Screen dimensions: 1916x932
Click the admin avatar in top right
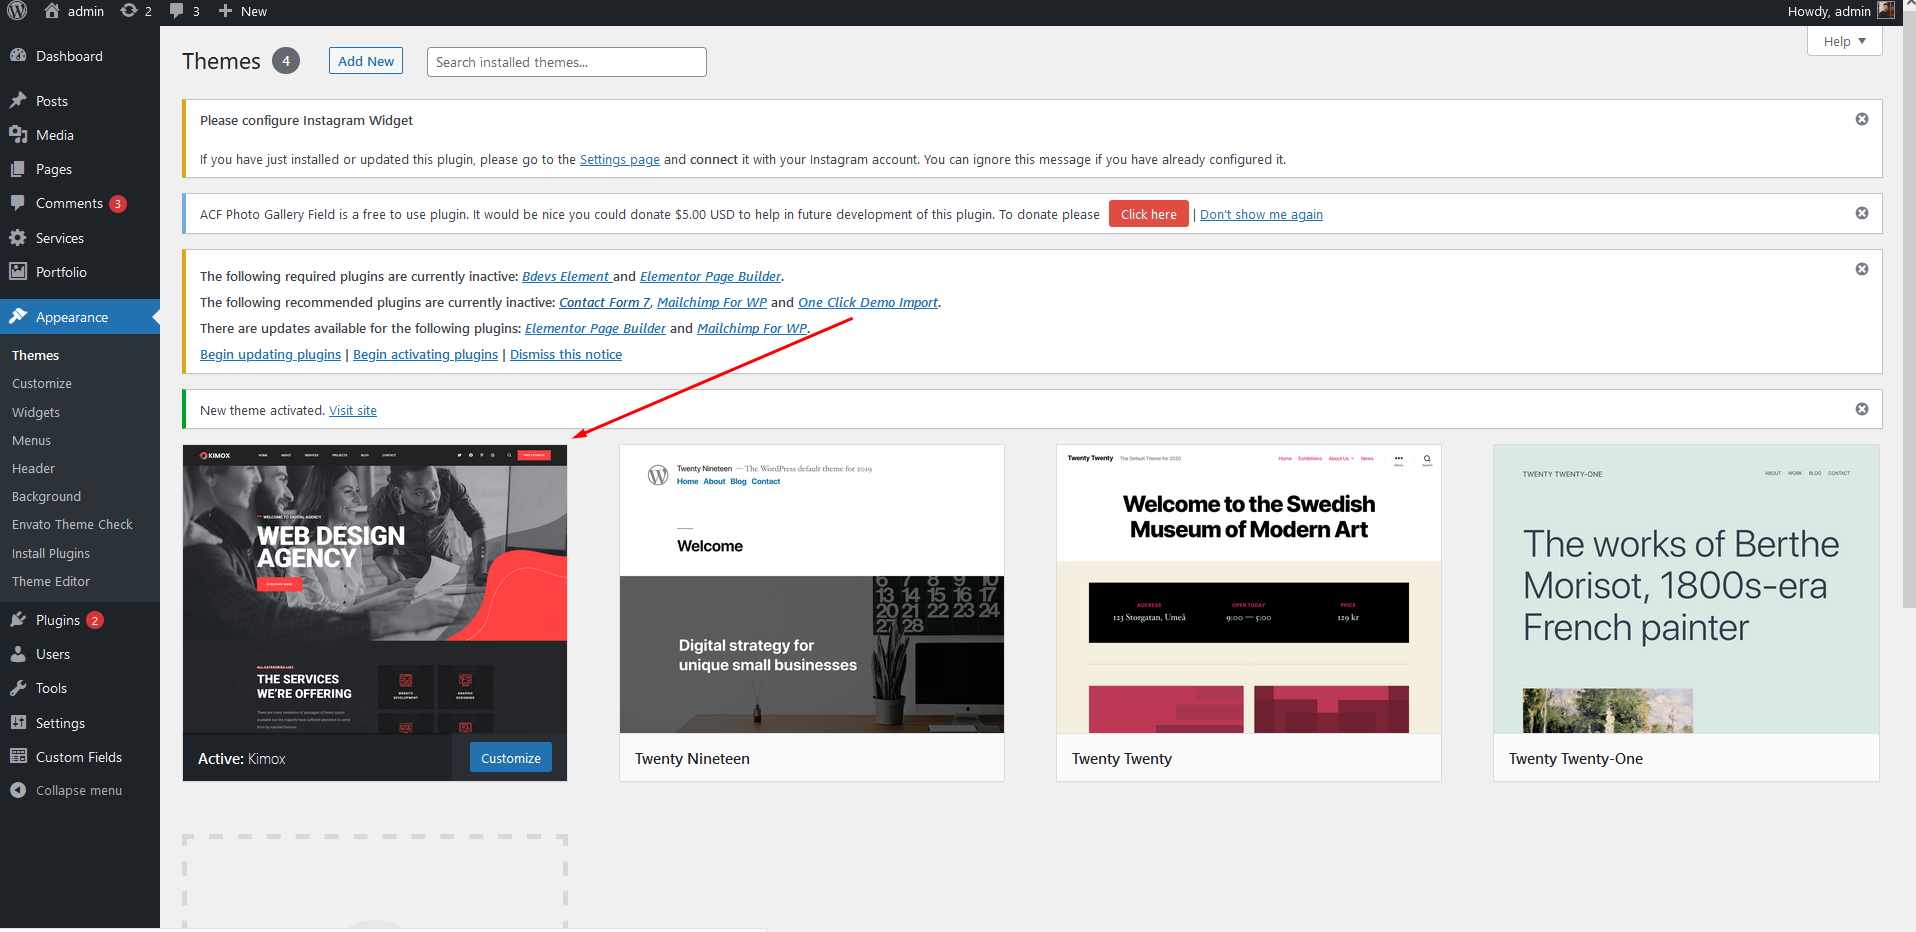[1886, 10]
